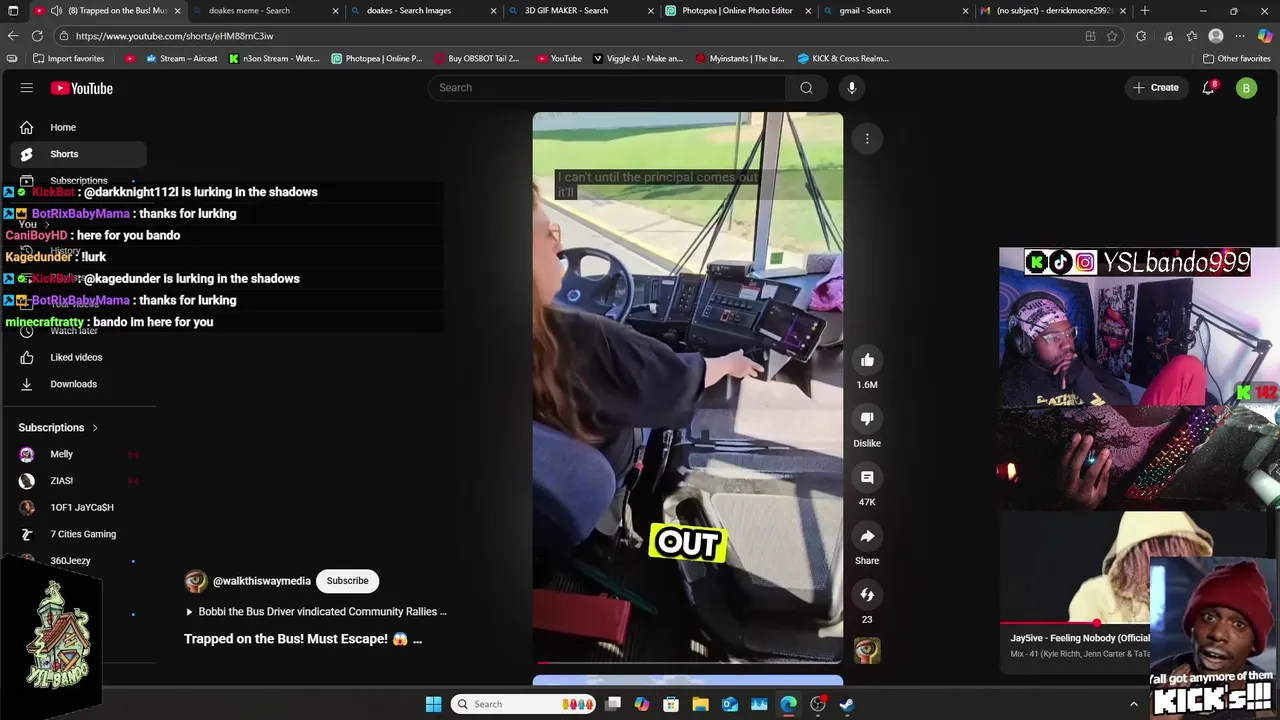The height and width of the screenshot is (720, 1280).
Task: Open Stream – Aircast bookmark
Action: click(181, 58)
